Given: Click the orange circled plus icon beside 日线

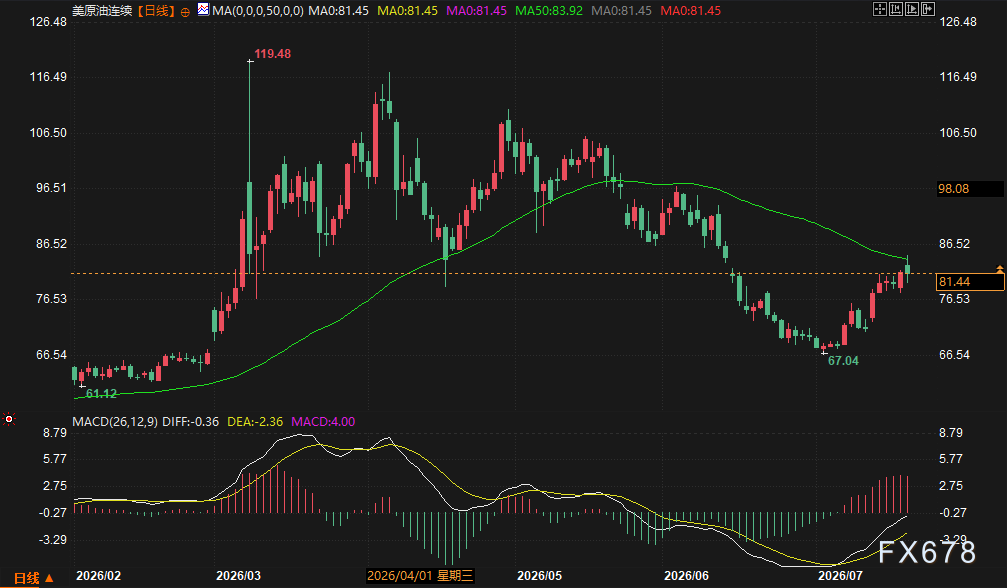Looking at the screenshot, I should point(186,12).
